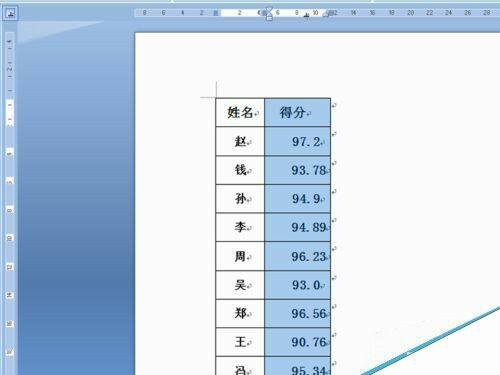Viewport: 500px width, 375px height.
Task: Click the vertical ruler on the left
Action: coord(10,203)
